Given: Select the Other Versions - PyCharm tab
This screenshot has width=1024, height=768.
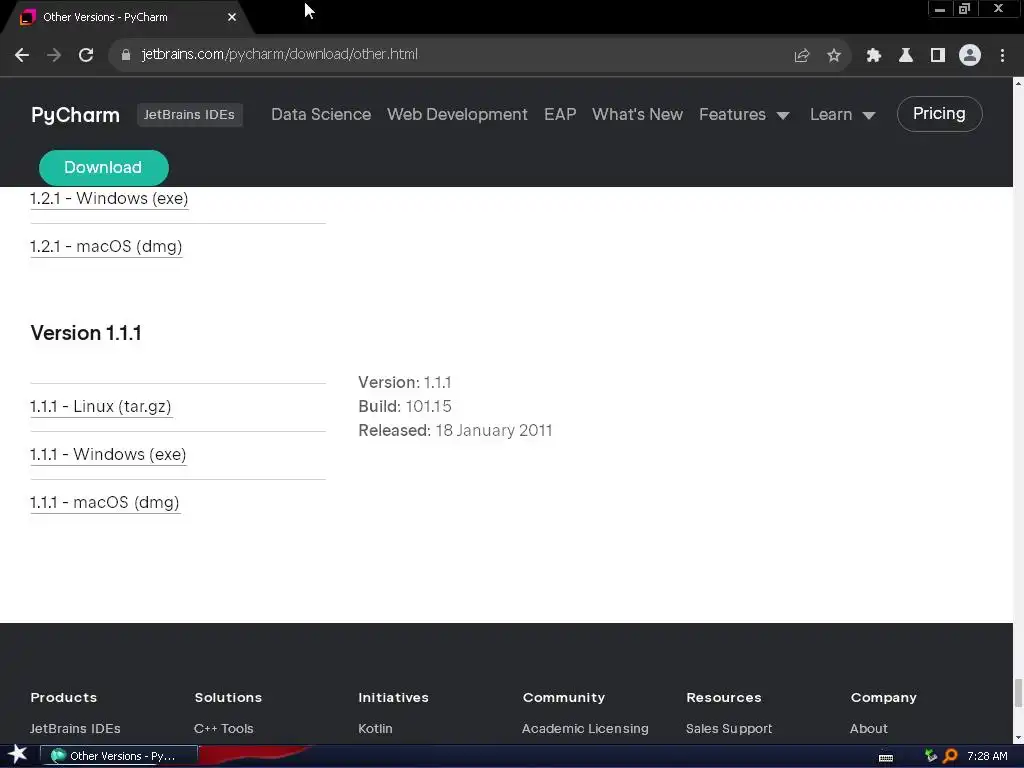Looking at the screenshot, I should pyautogui.click(x=127, y=17).
